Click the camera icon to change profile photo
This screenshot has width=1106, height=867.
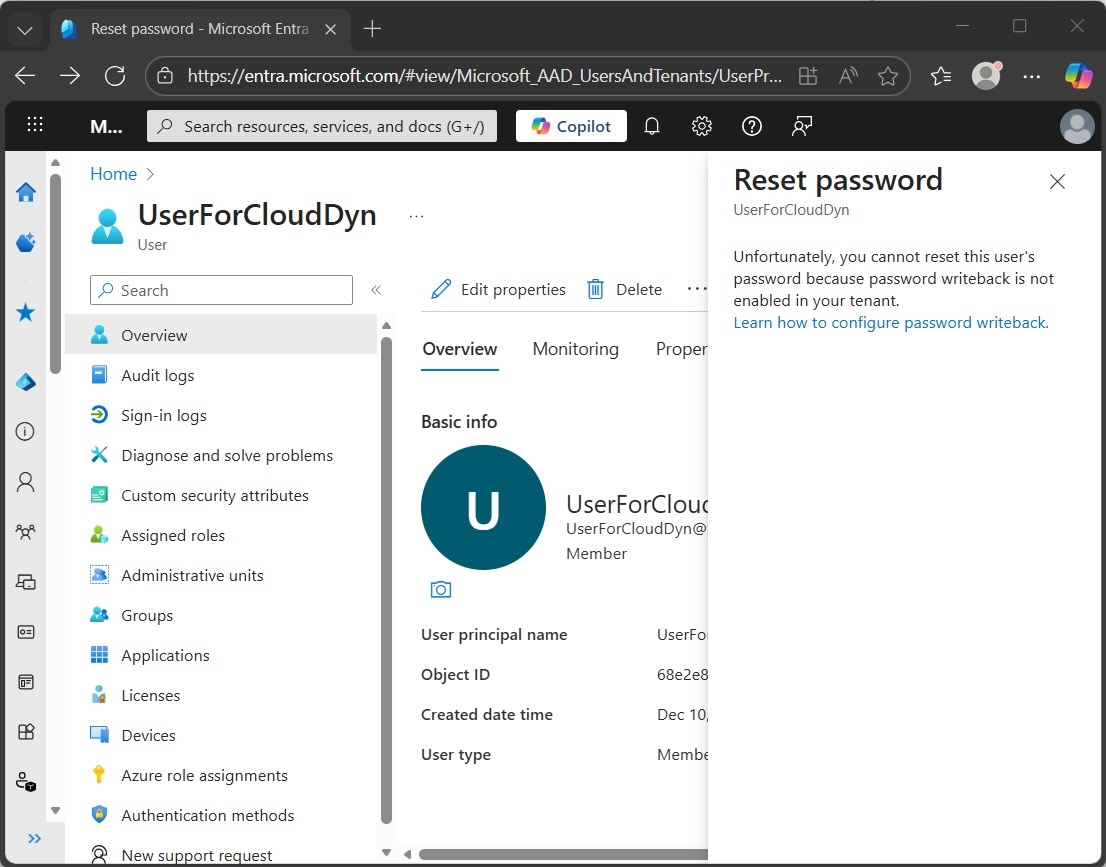pyautogui.click(x=440, y=590)
